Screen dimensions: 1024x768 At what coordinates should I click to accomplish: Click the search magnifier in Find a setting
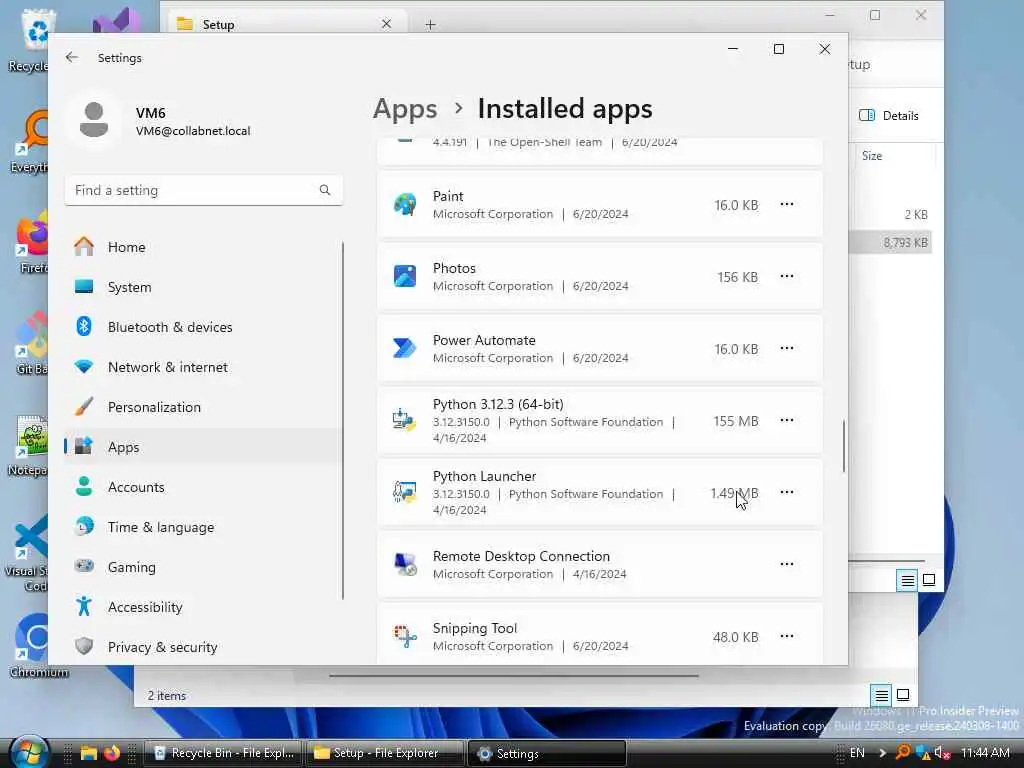325,190
